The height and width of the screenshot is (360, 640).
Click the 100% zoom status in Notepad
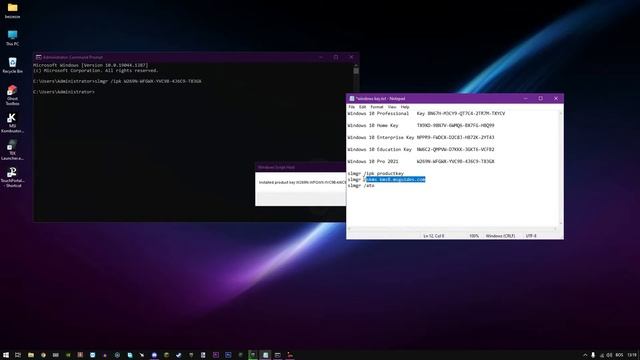point(473,236)
